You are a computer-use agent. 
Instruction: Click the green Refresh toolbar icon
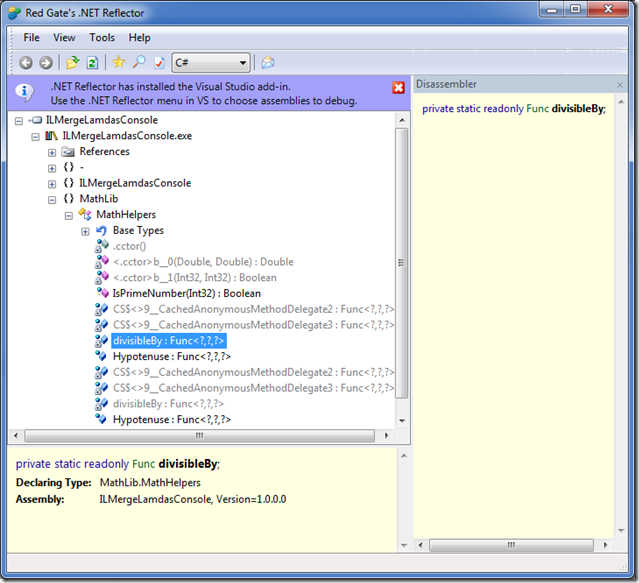click(93, 63)
